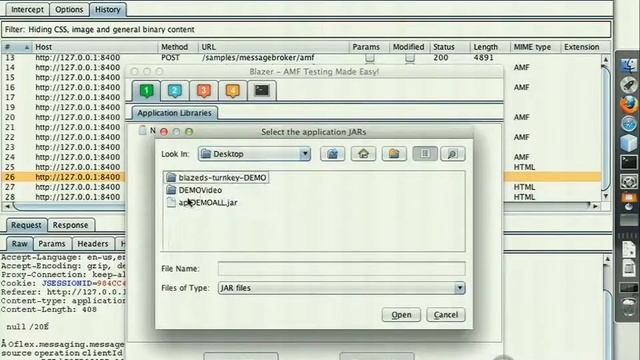Open Blazer step 3 red tab
The image size is (640, 360).
204,91
